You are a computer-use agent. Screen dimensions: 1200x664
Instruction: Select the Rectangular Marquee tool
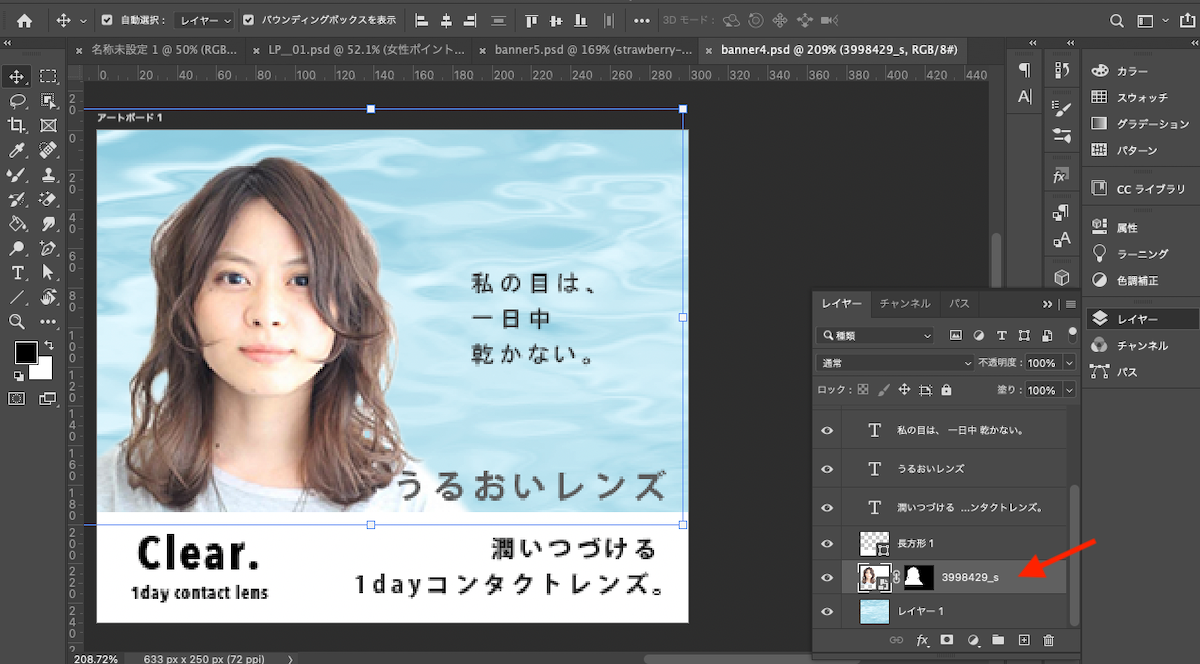pyautogui.click(x=48, y=76)
